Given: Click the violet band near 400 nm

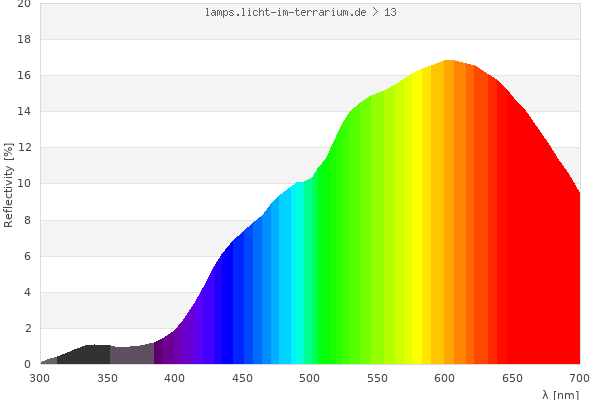Looking at the screenshot, I should point(185,345).
